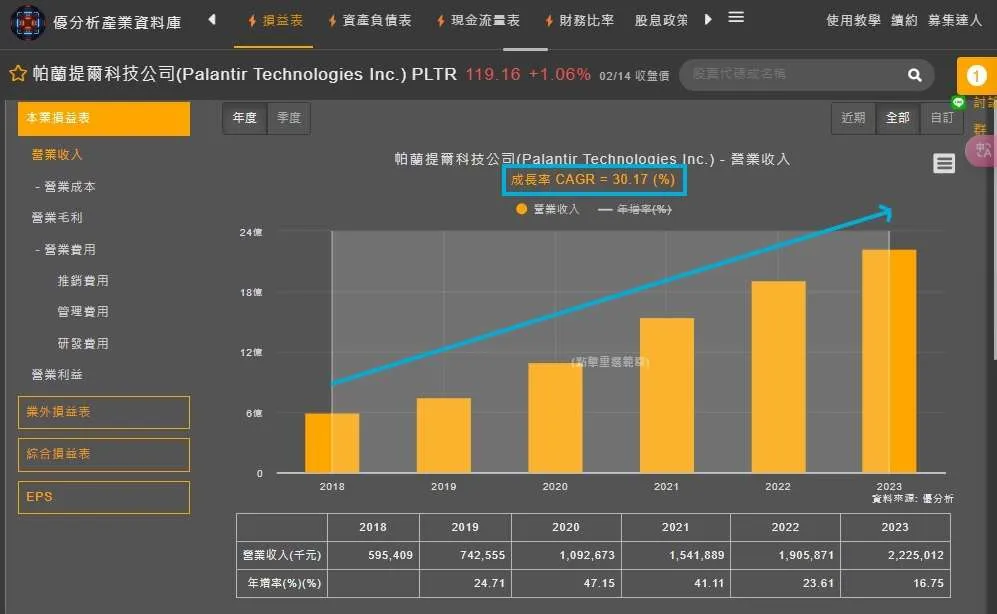Open the 財務比率 tab
Image resolution: width=997 pixels, height=614 pixels.
coord(579,21)
